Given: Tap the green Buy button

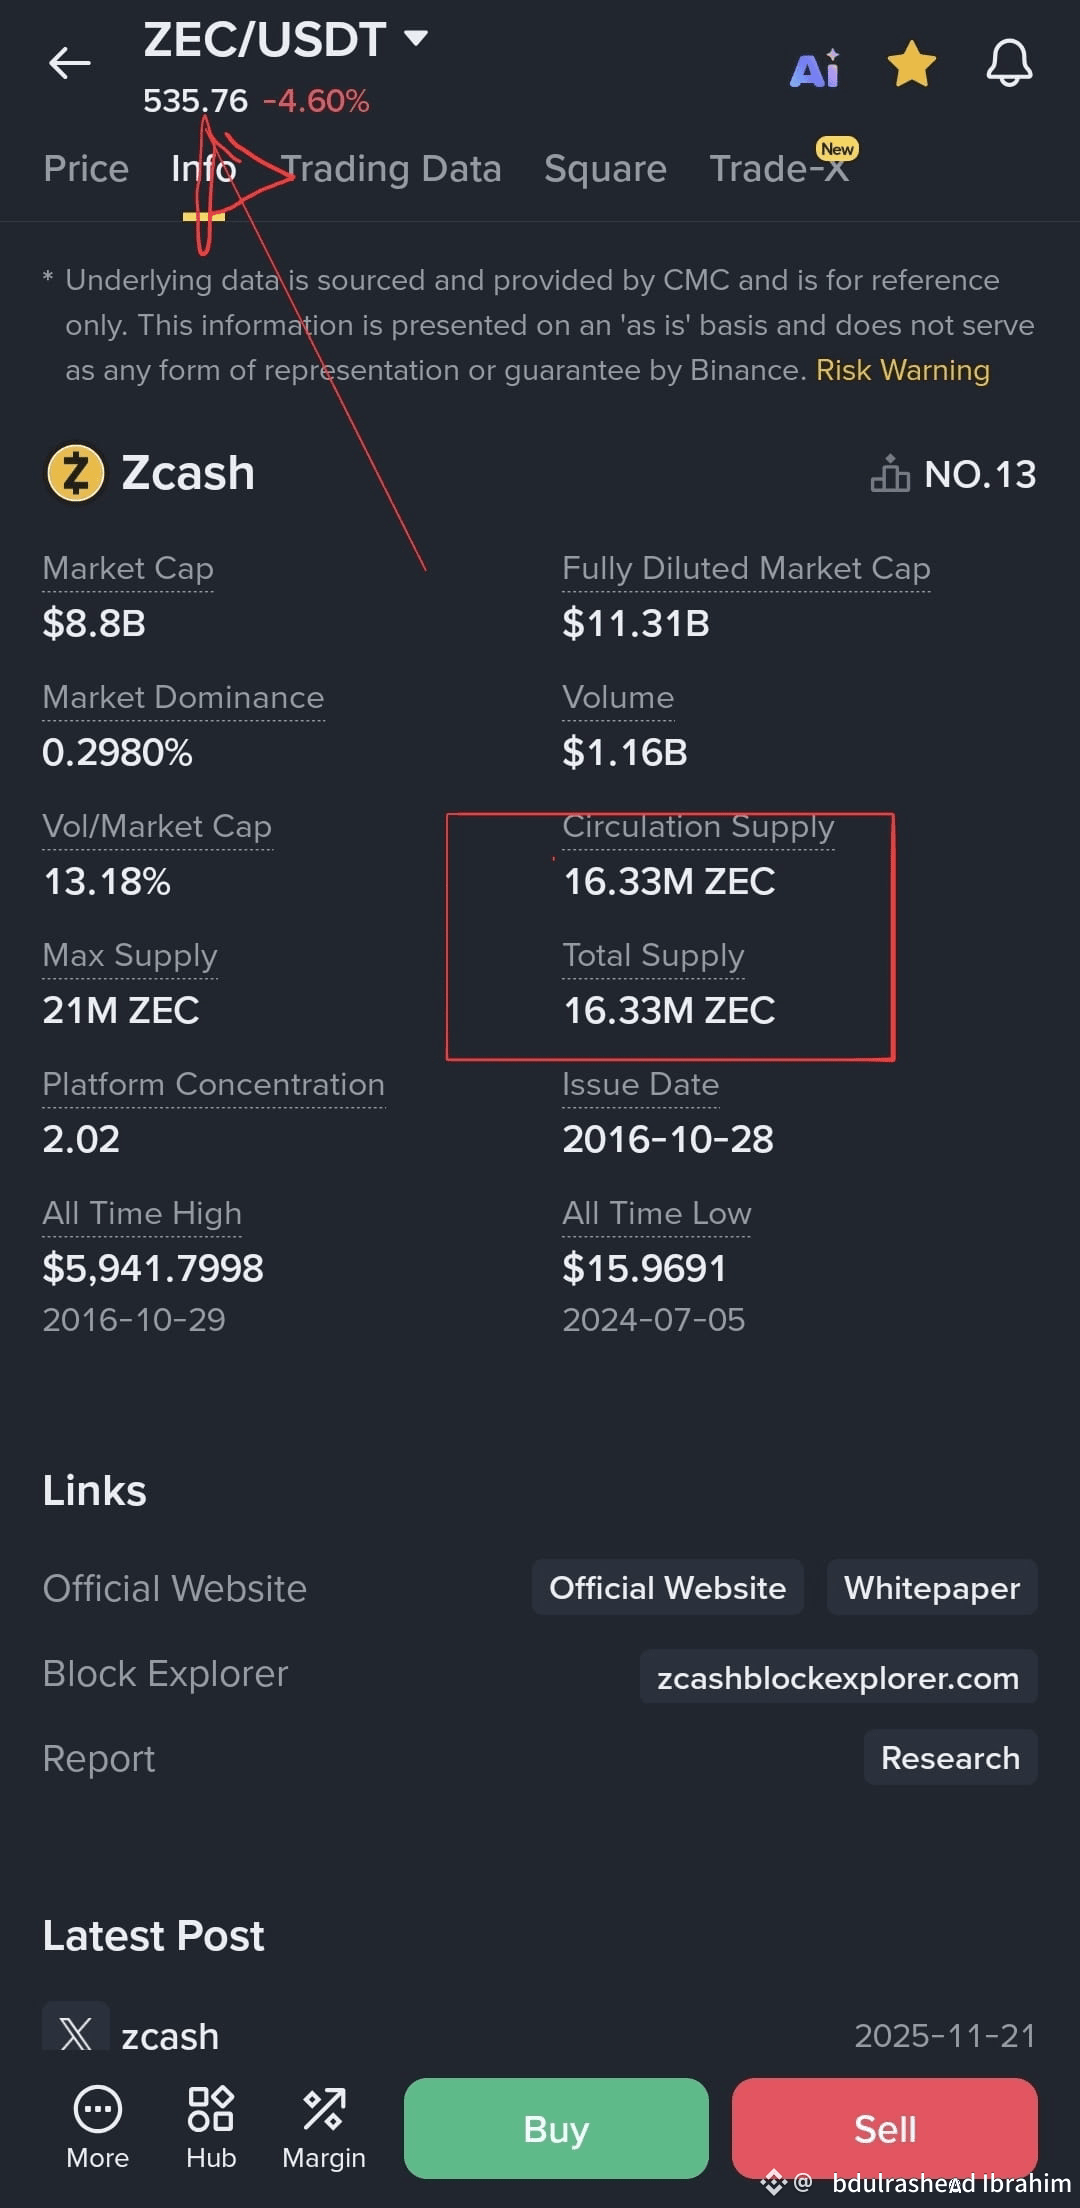Looking at the screenshot, I should coord(556,2128).
